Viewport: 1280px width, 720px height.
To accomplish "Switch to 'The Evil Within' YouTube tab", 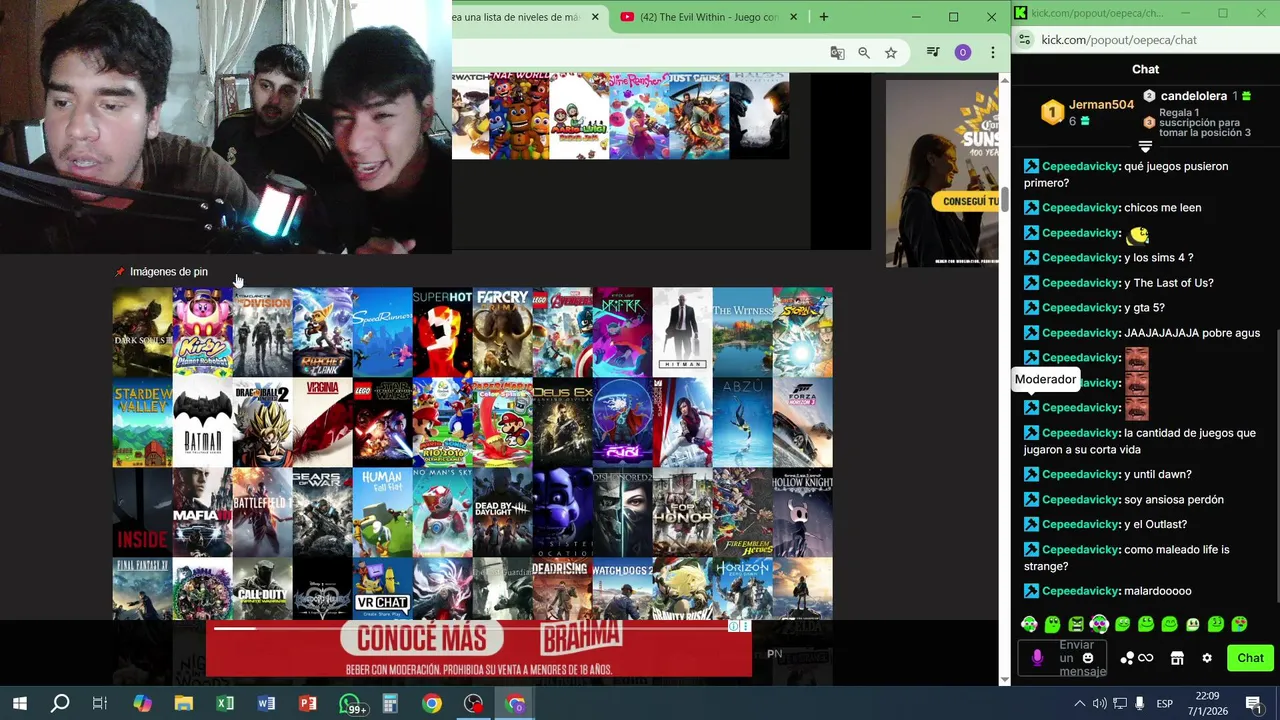I will click(x=708, y=17).
